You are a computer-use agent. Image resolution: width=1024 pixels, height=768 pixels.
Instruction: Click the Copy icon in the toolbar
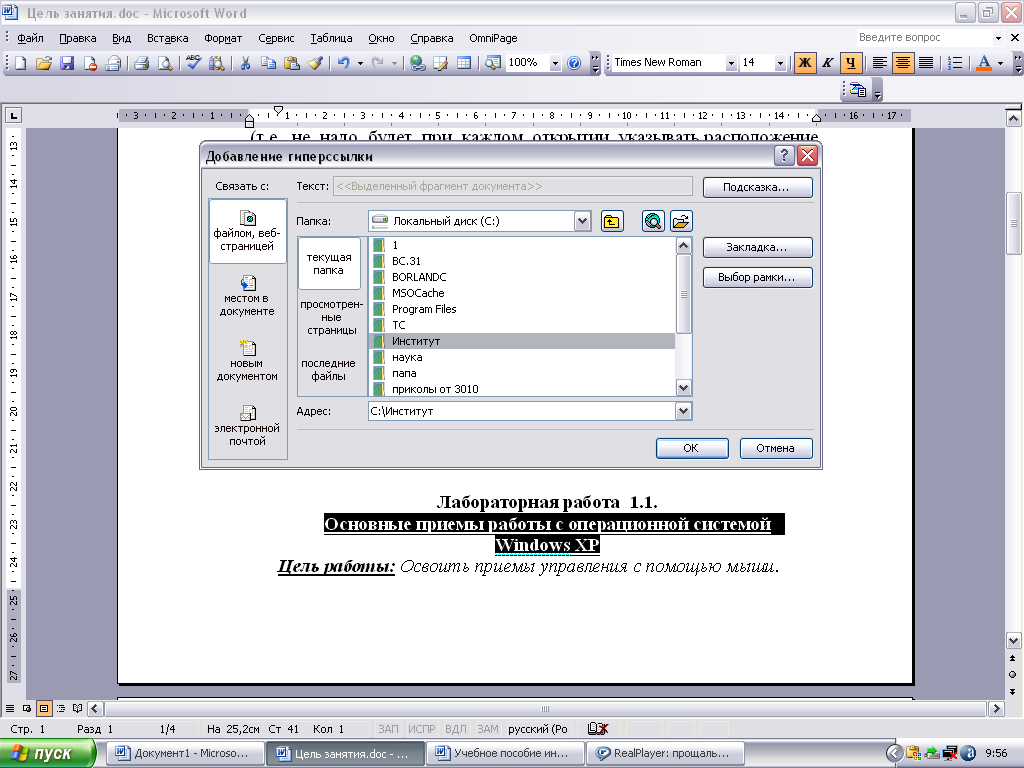268,63
